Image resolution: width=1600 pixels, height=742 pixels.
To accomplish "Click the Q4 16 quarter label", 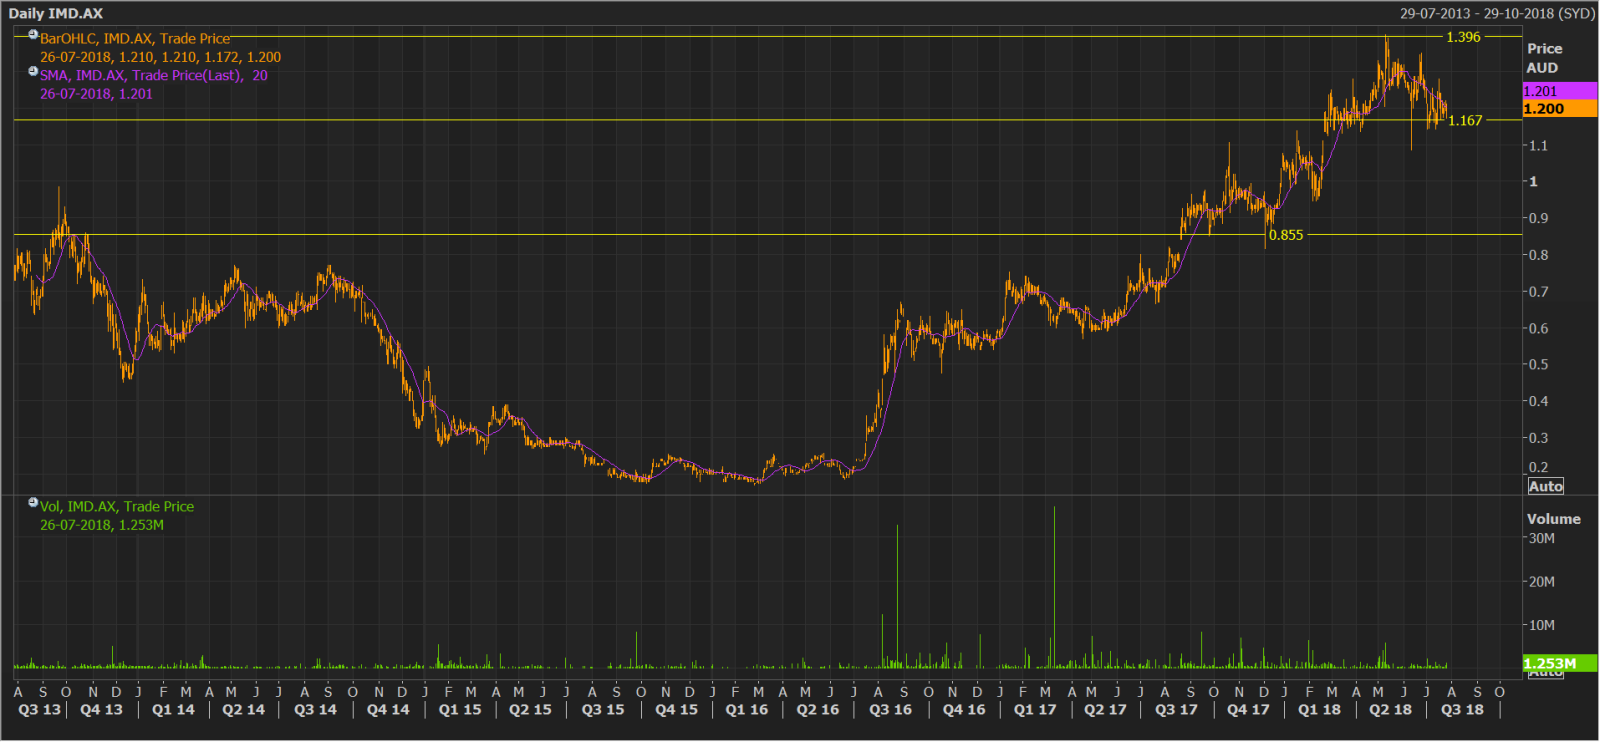I will tap(964, 709).
